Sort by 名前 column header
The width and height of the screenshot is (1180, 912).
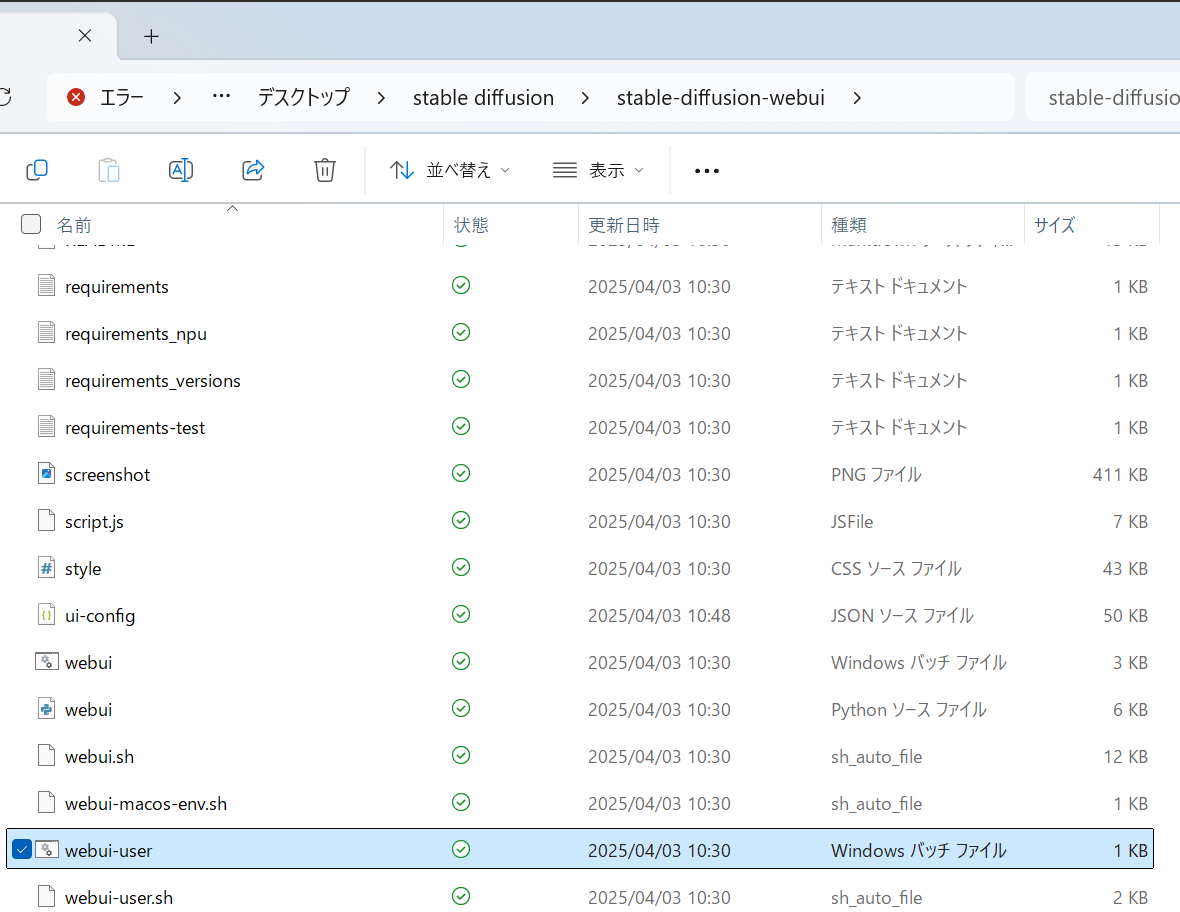click(74, 225)
